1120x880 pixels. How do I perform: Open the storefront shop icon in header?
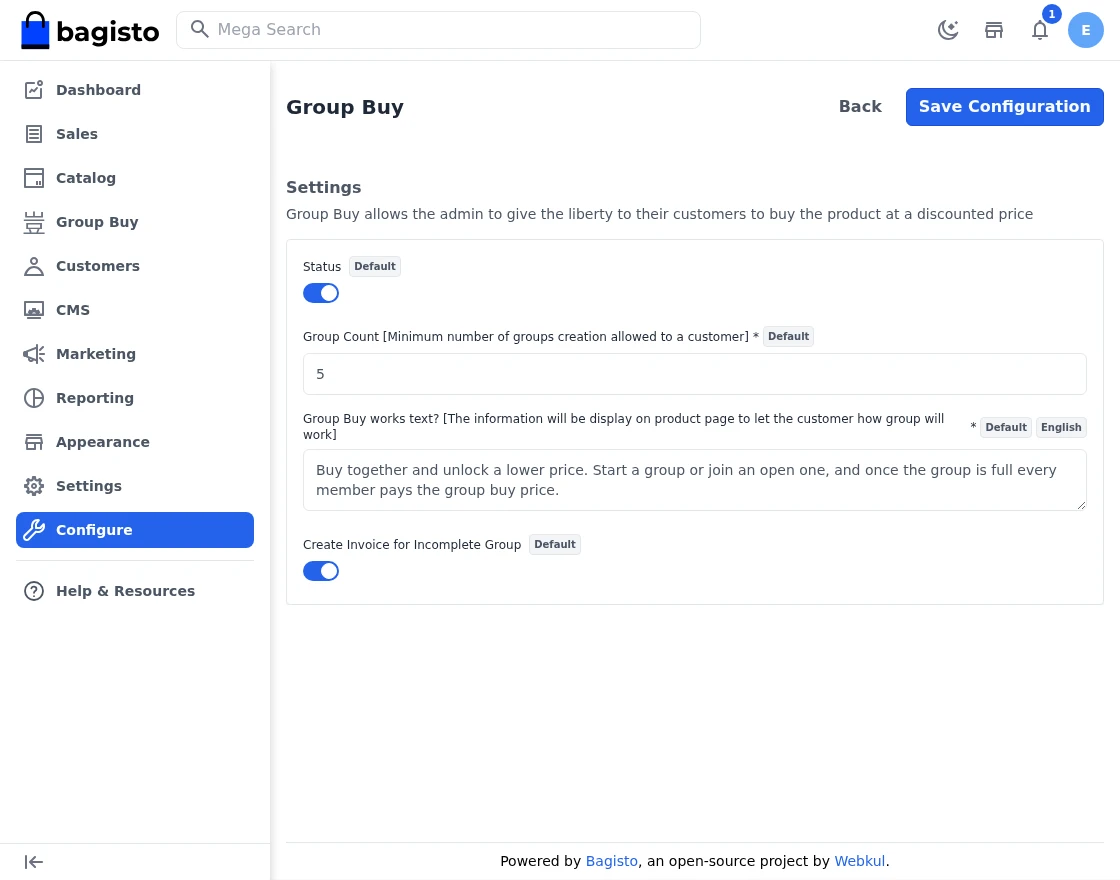point(994,30)
